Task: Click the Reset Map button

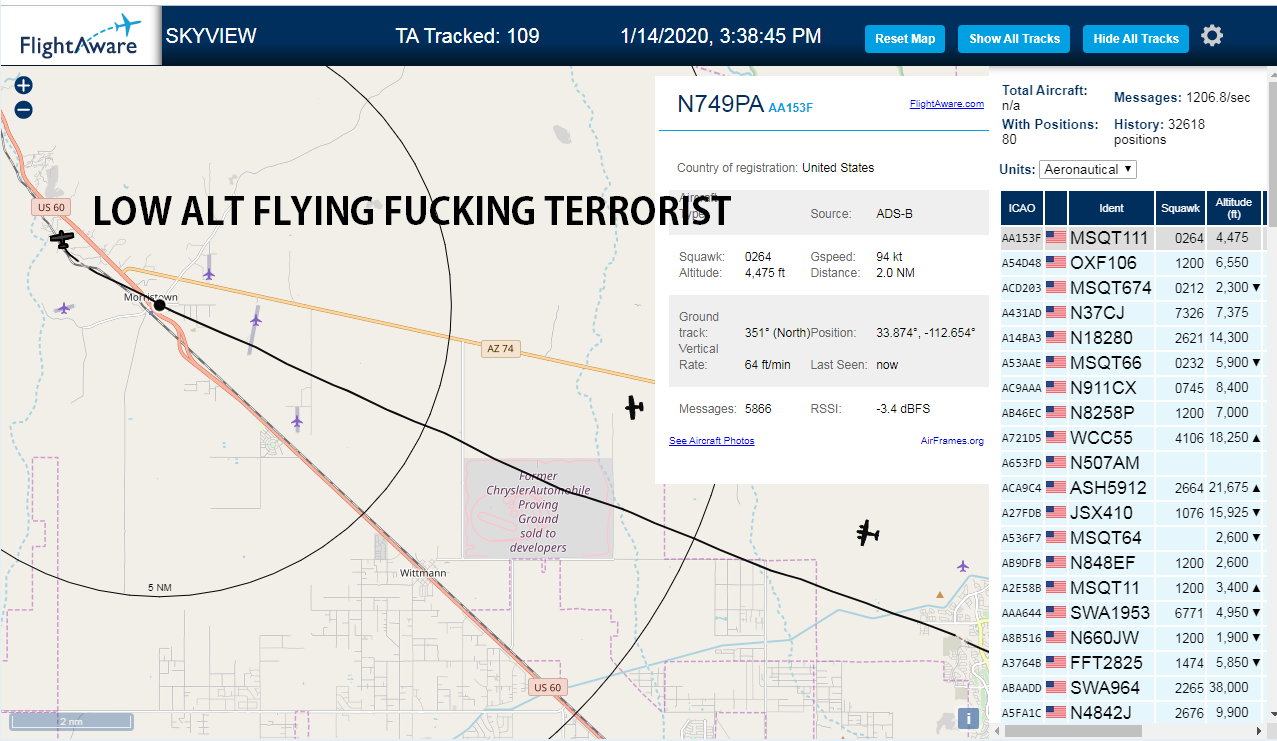Action: click(x=905, y=39)
